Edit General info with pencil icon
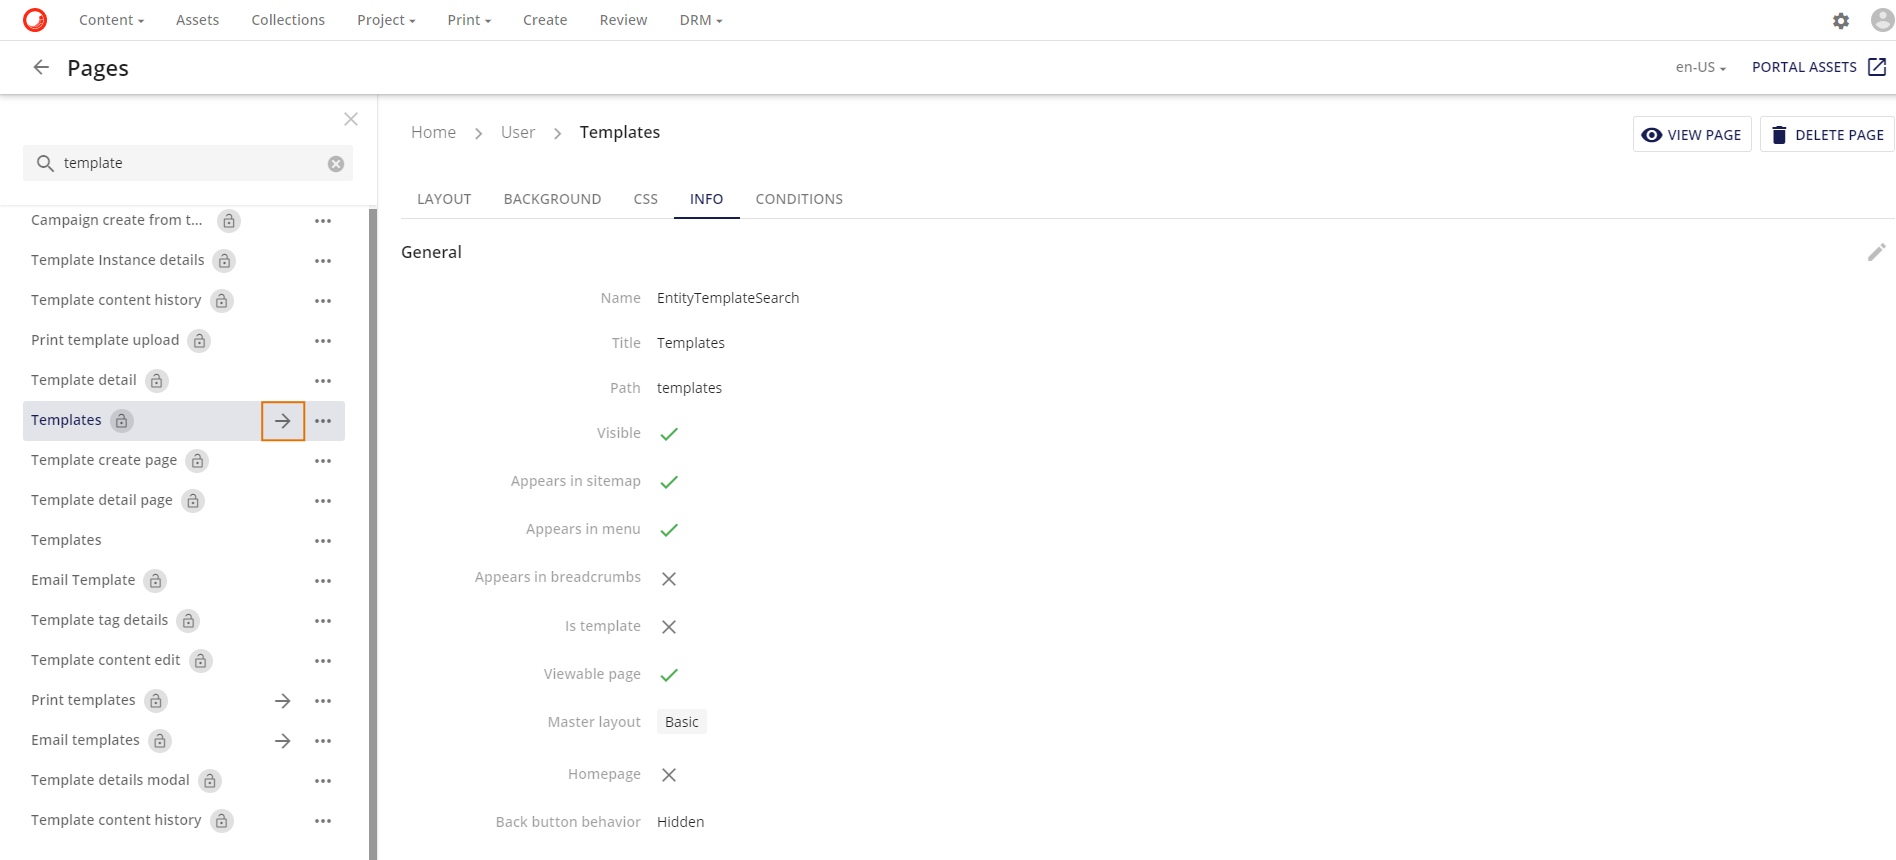This screenshot has width=1896, height=860. tap(1876, 252)
